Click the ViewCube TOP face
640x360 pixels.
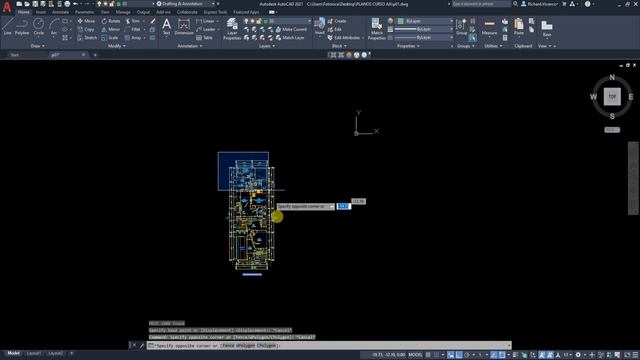pos(612,97)
